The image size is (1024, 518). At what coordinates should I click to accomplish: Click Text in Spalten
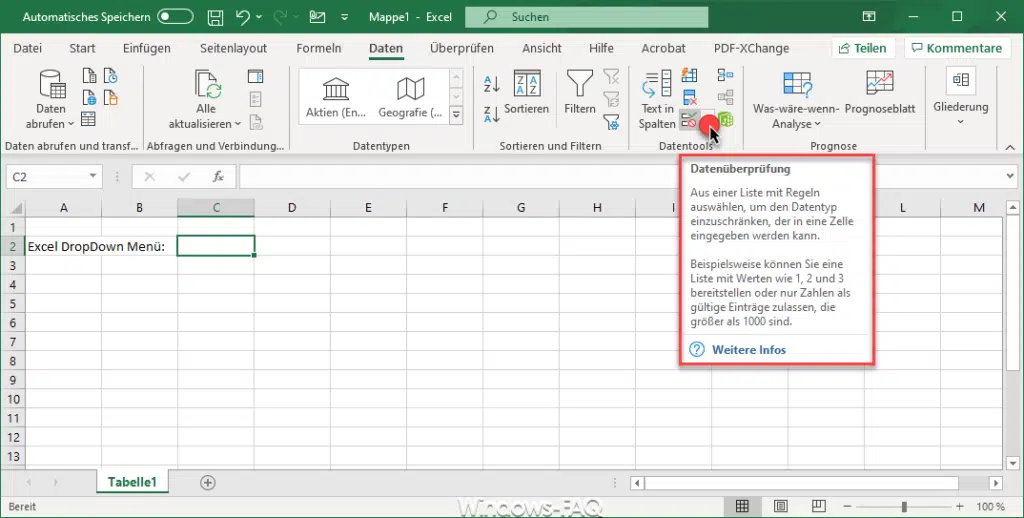click(x=657, y=100)
